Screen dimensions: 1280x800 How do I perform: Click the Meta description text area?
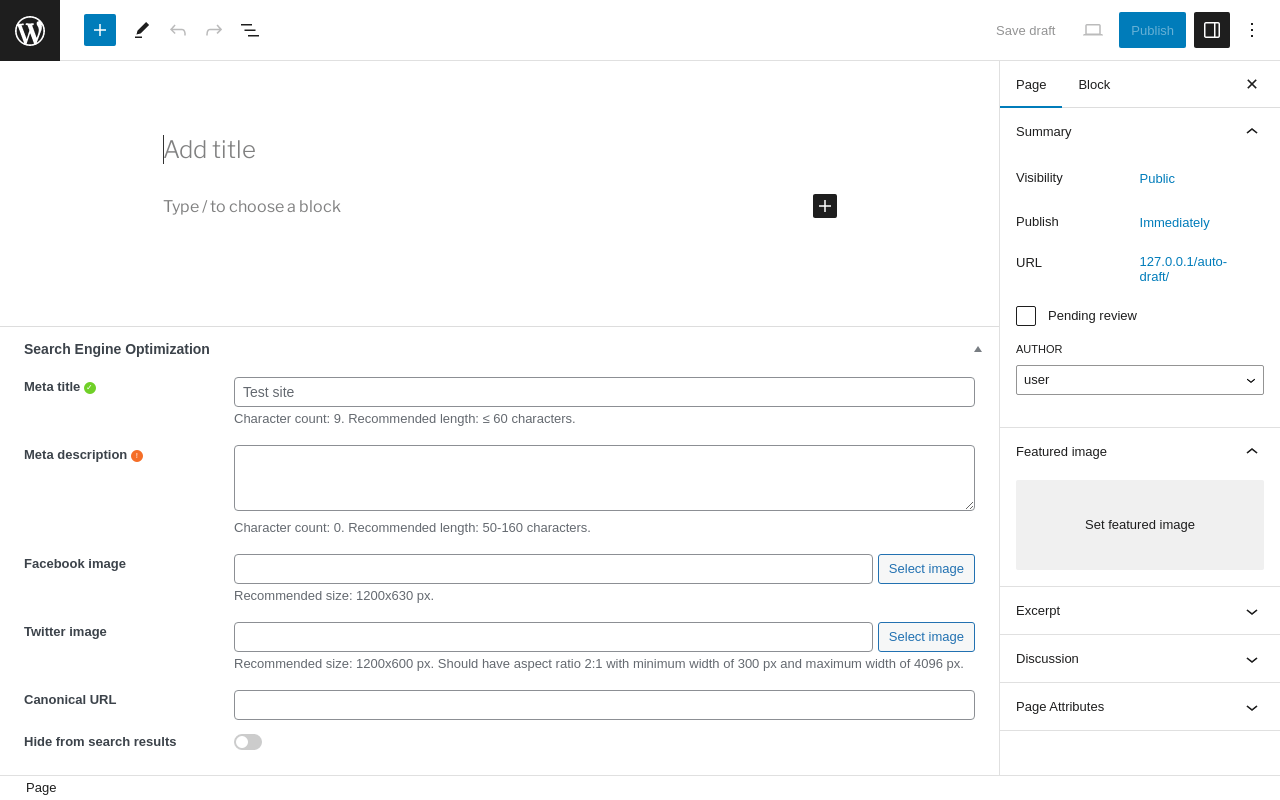pyautogui.click(x=604, y=478)
